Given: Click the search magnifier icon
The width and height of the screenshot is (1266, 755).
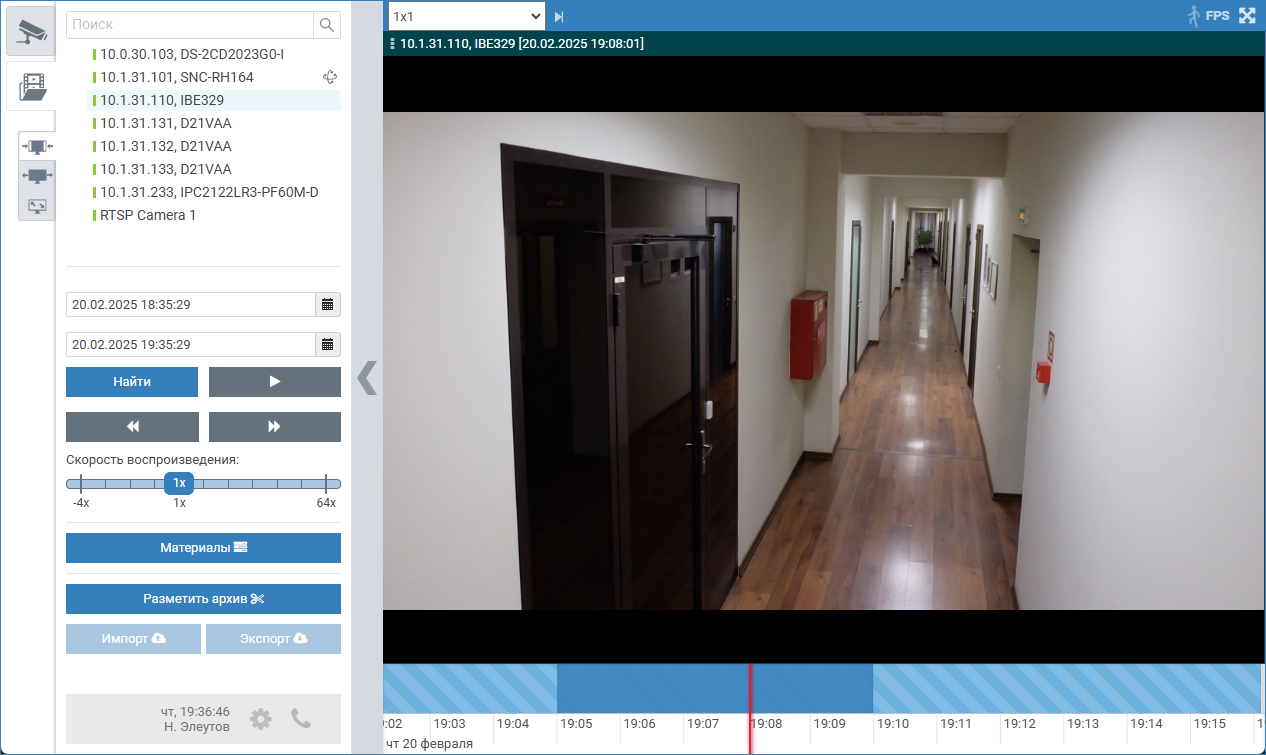Looking at the screenshot, I should [x=327, y=25].
